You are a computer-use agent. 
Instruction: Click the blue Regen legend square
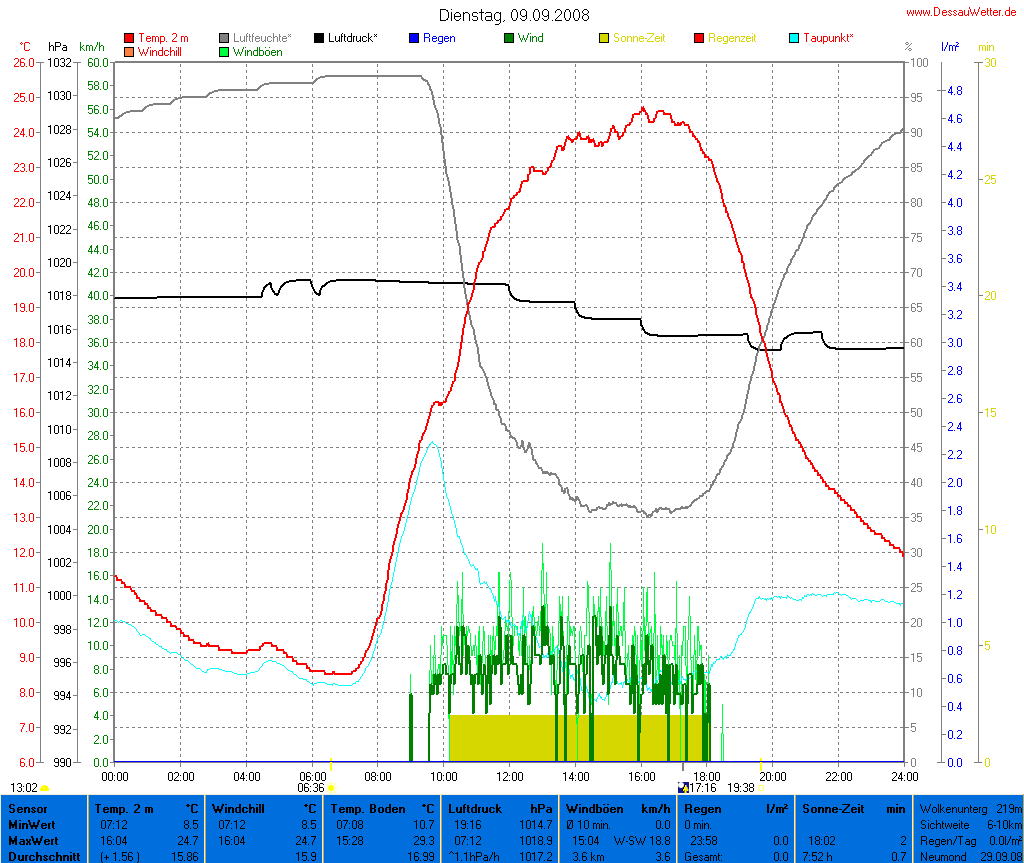tap(414, 38)
